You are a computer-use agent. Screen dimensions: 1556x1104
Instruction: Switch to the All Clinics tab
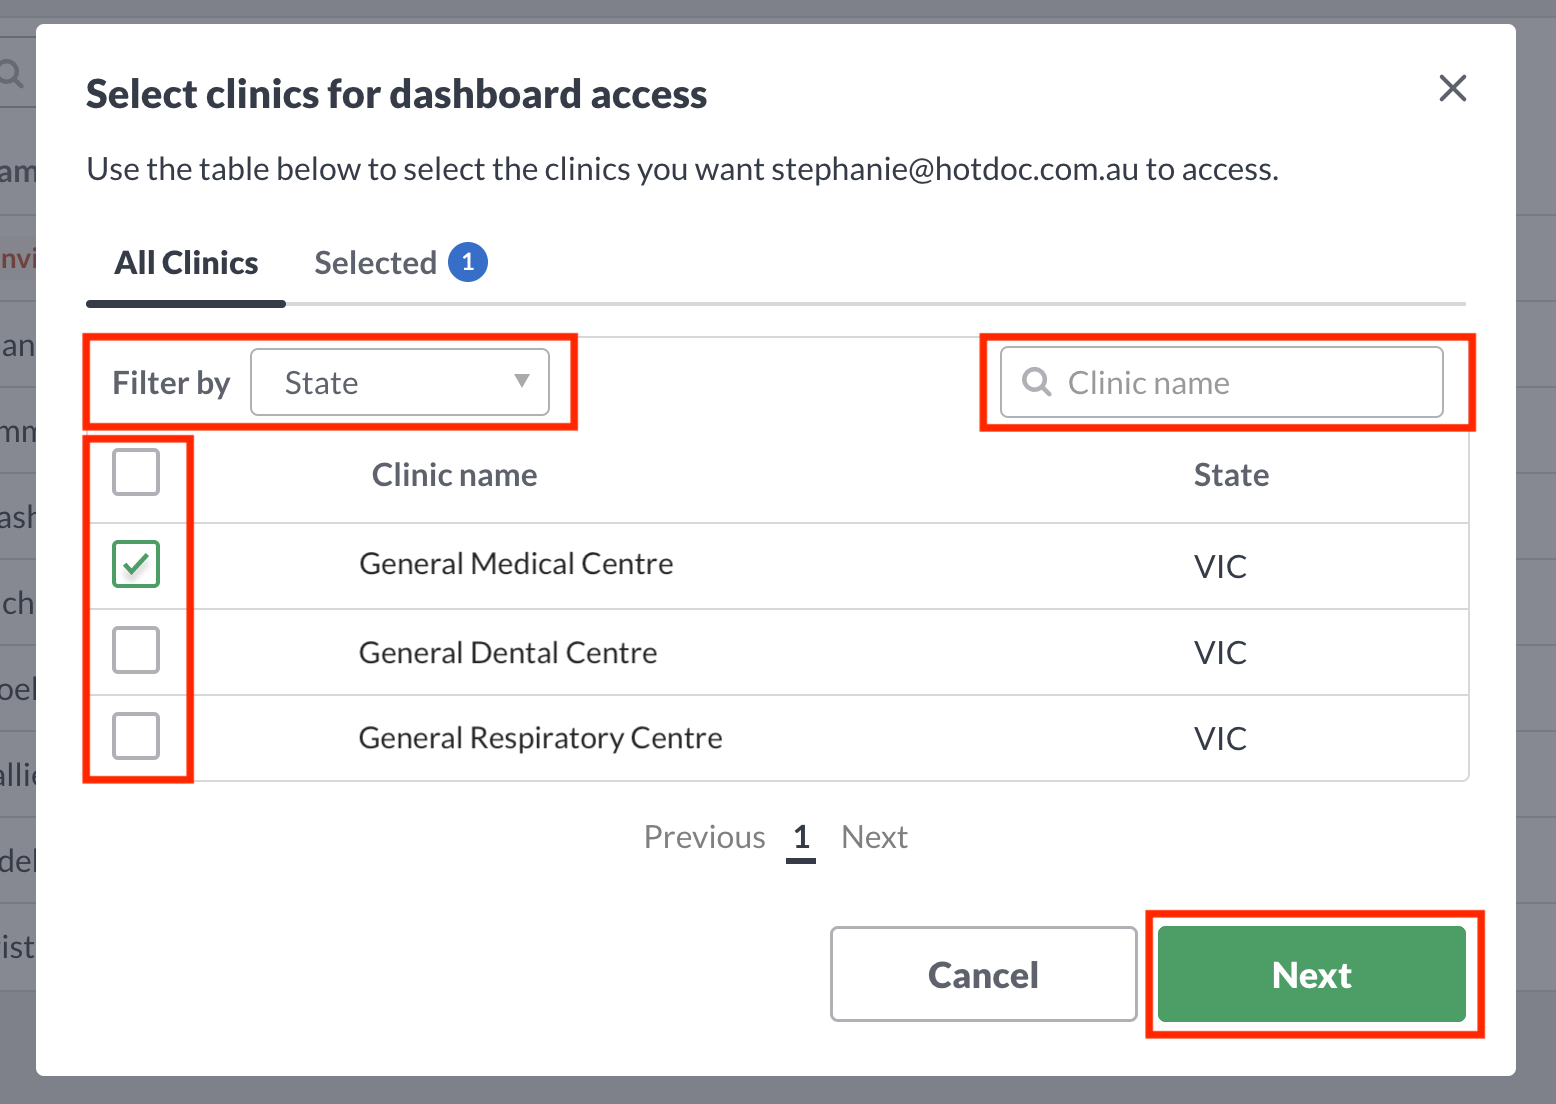pyautogui.click(x=185, y=262)
